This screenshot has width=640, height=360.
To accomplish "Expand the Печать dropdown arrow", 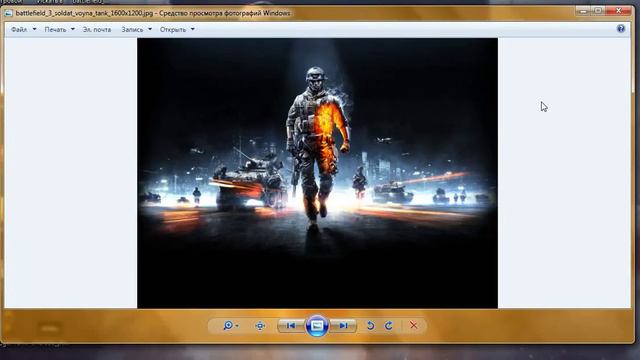I will click(x=73, y=29).
